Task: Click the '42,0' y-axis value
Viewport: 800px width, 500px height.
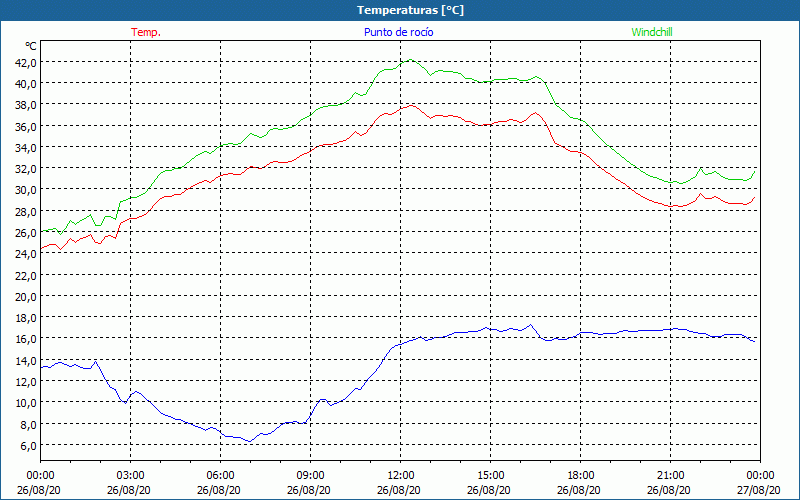Action: [27, 62]
